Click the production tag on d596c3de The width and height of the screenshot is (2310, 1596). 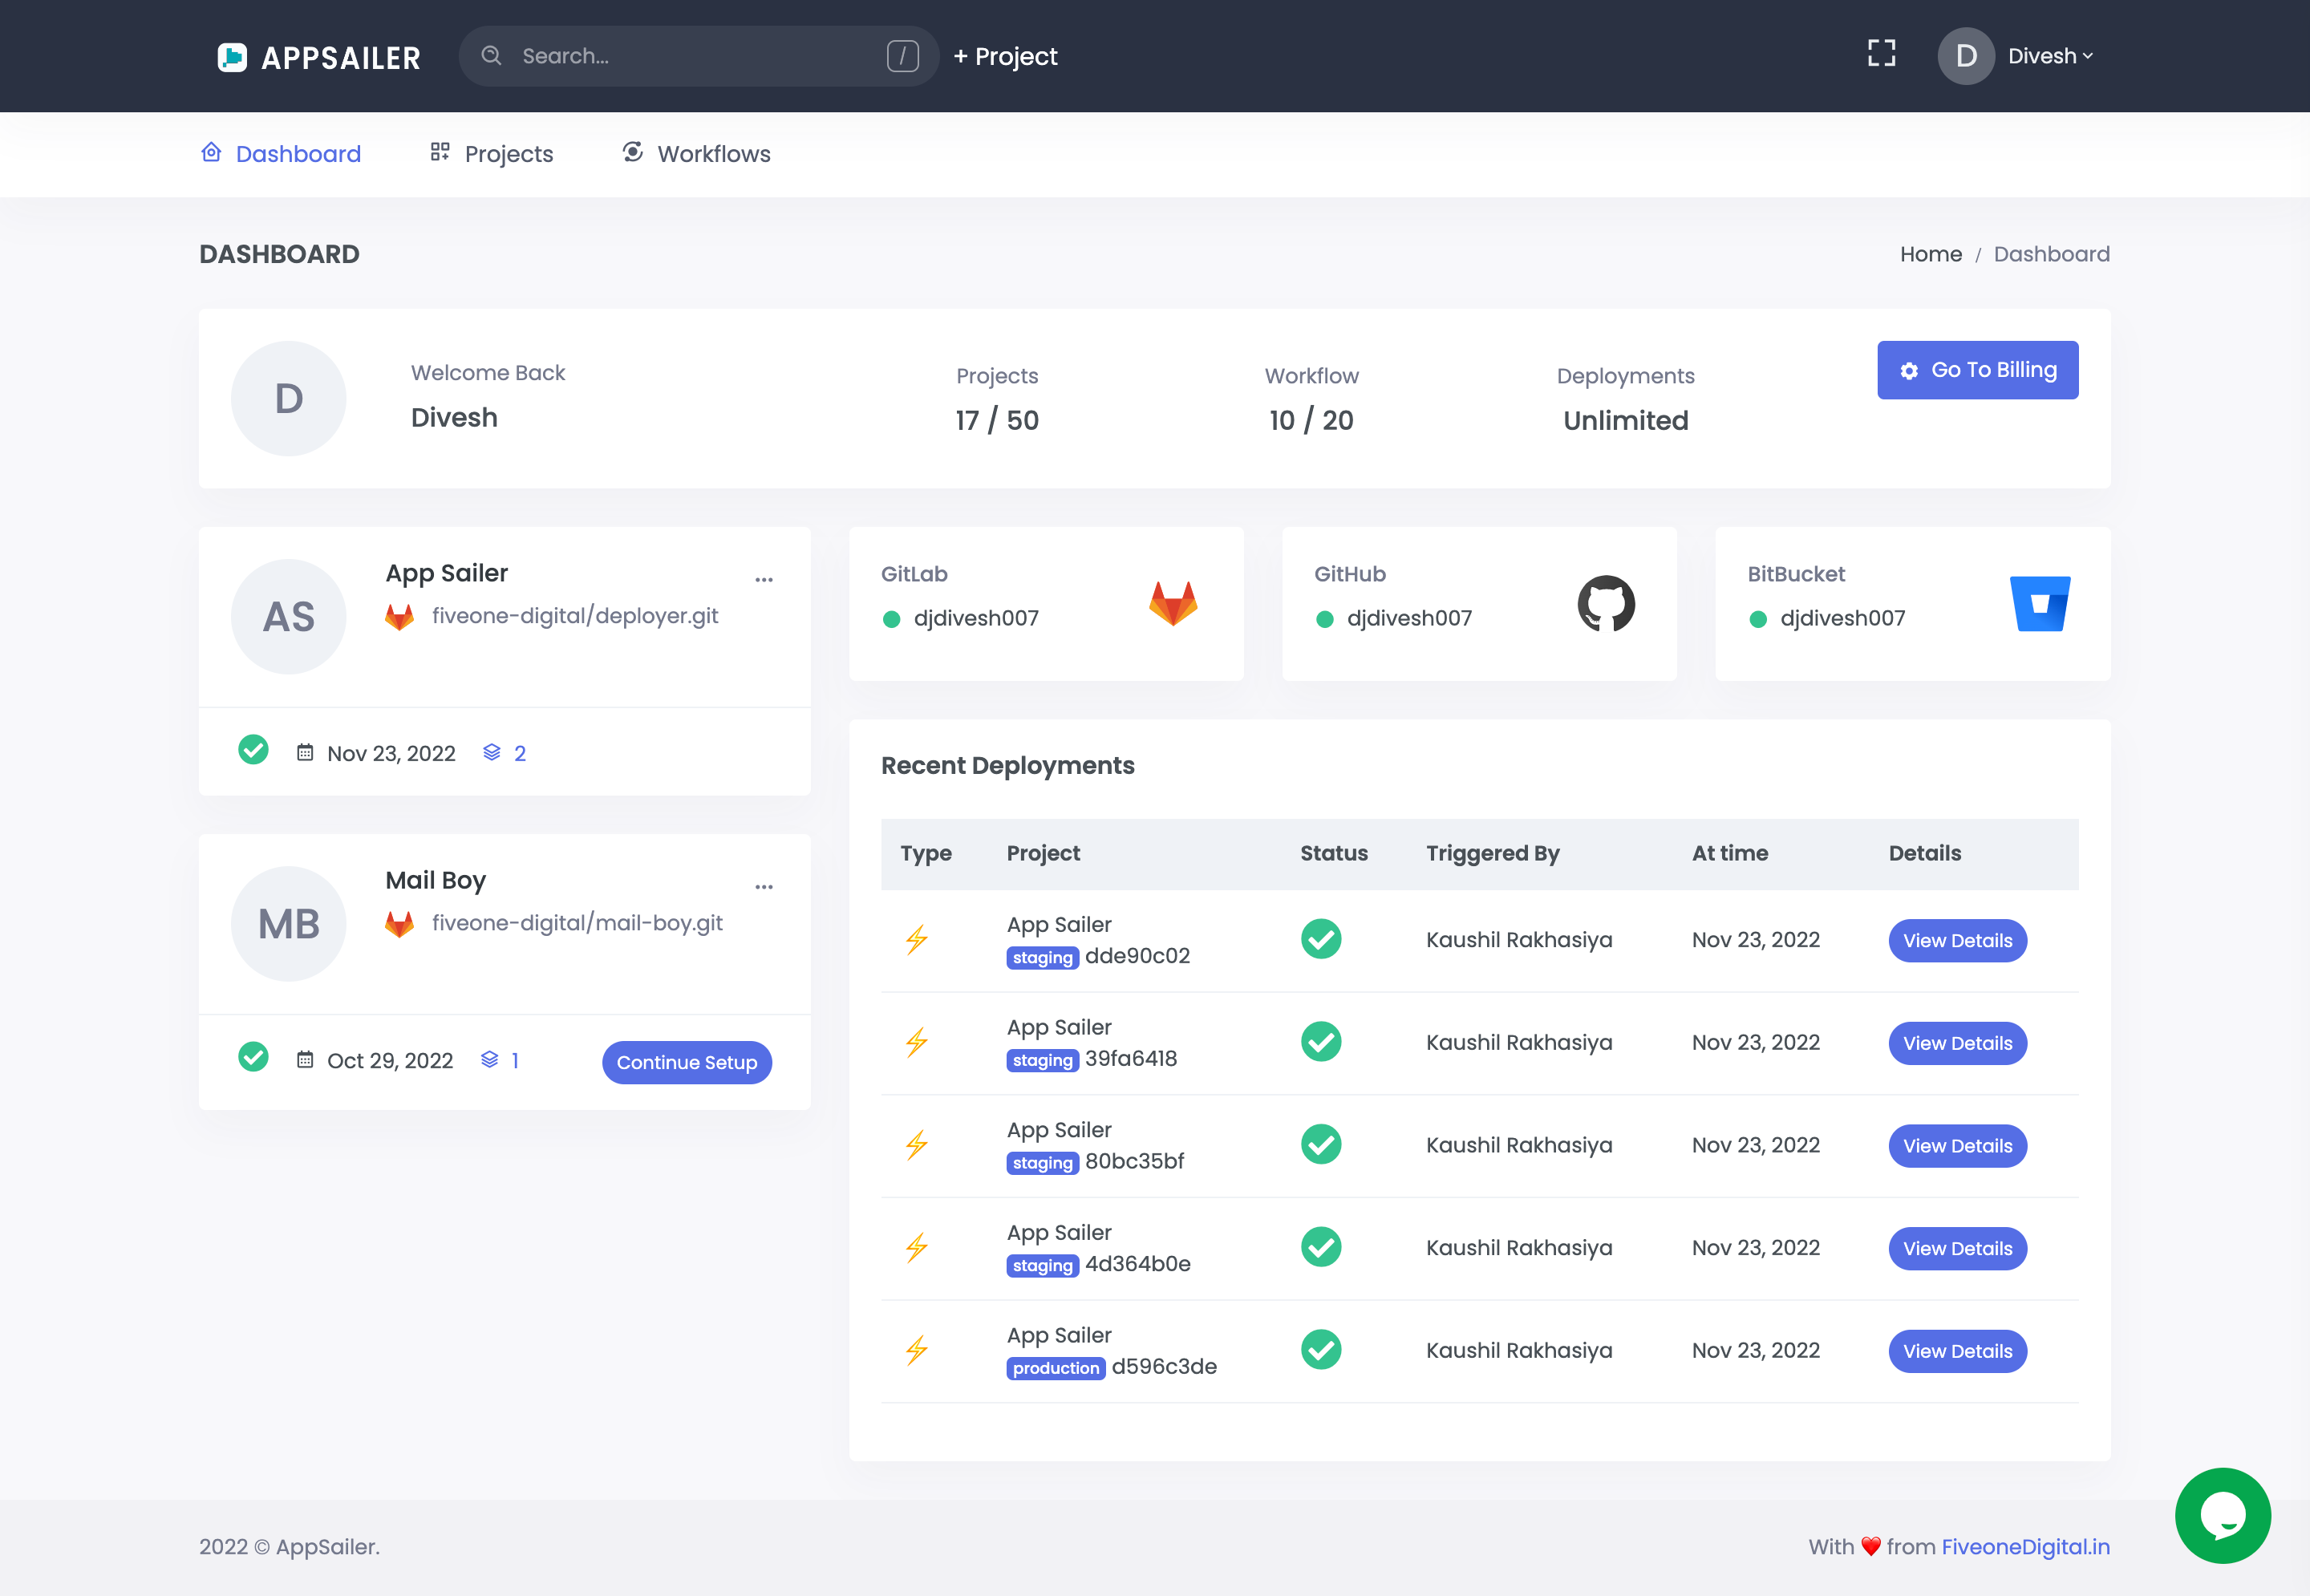pyautogui.click(x=1055, y=1367)
